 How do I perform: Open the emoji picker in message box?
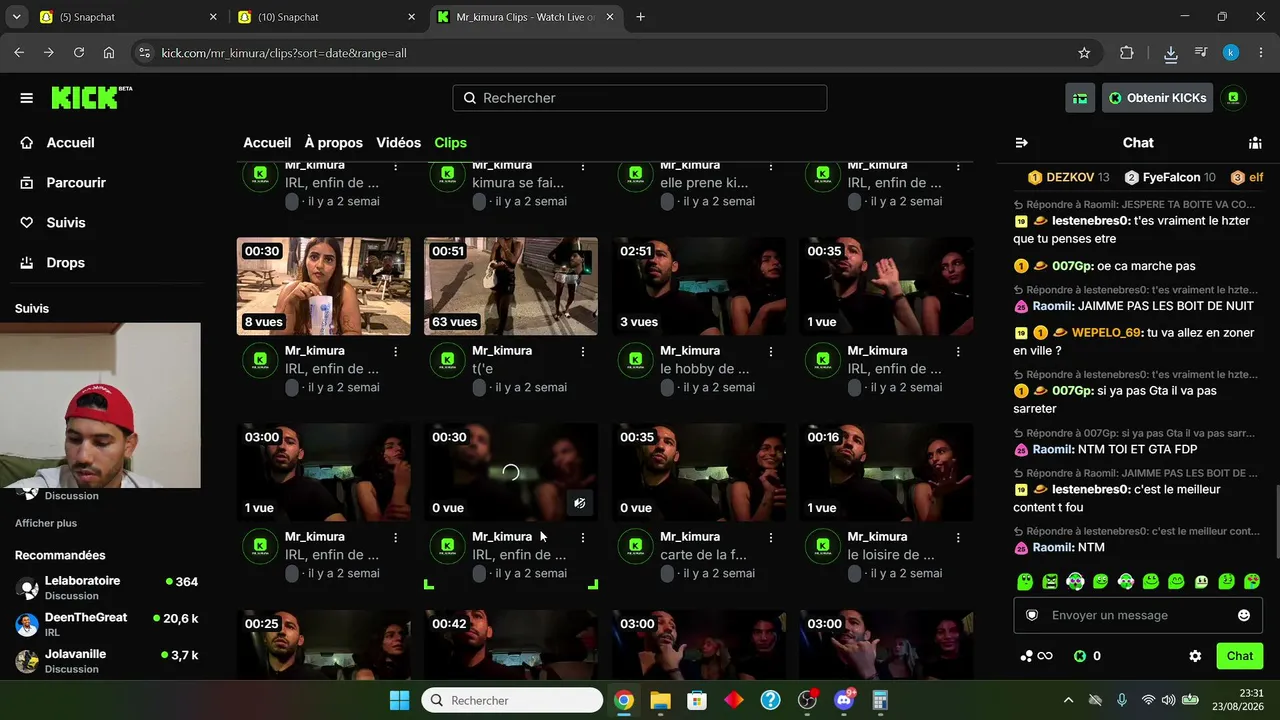(x=1244, y=615)
